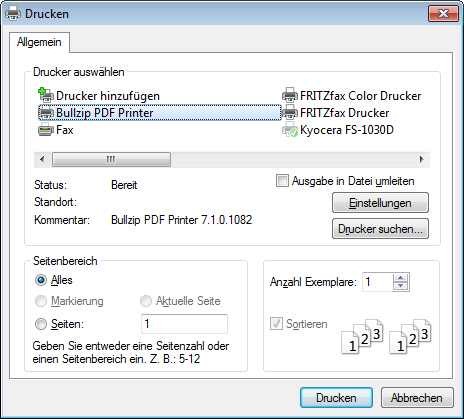Pick the FRITZfax Drucker icon
Viewport: 464px width, 419px height.
click(x=290, y=113)
